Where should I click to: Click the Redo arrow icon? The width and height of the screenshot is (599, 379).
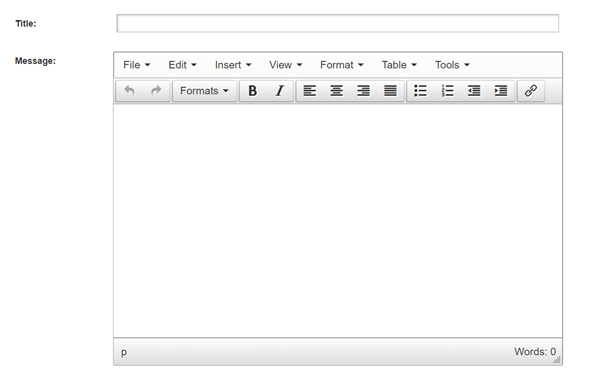[156, 91]
